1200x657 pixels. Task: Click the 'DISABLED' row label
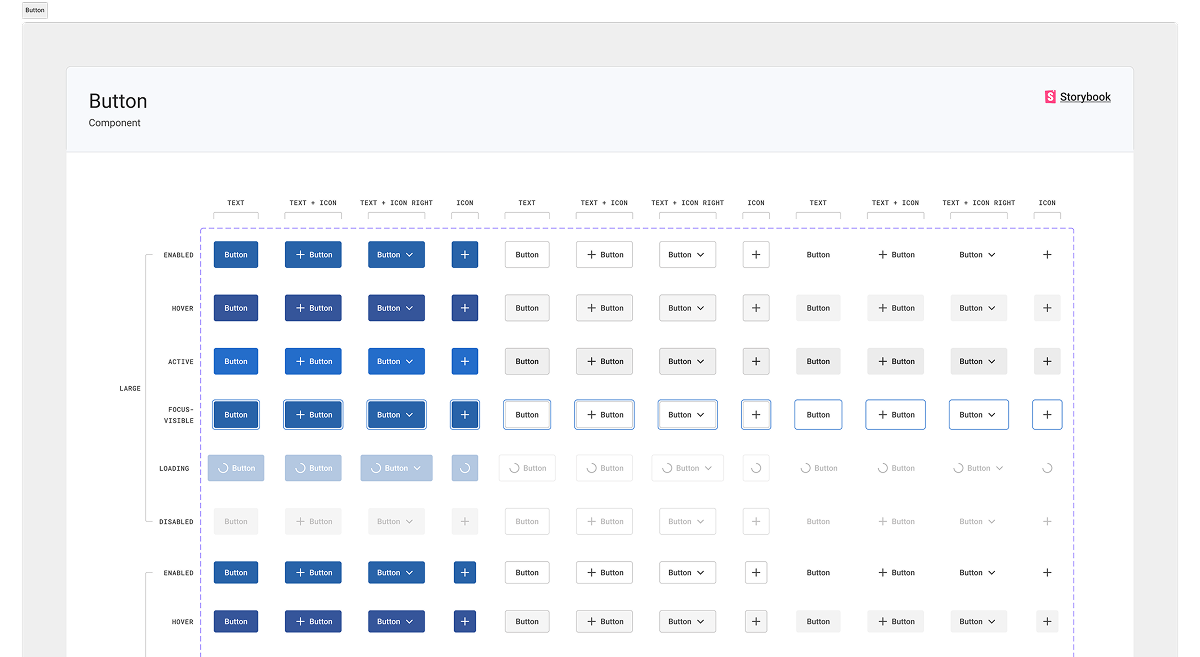[x=176, y=521]
